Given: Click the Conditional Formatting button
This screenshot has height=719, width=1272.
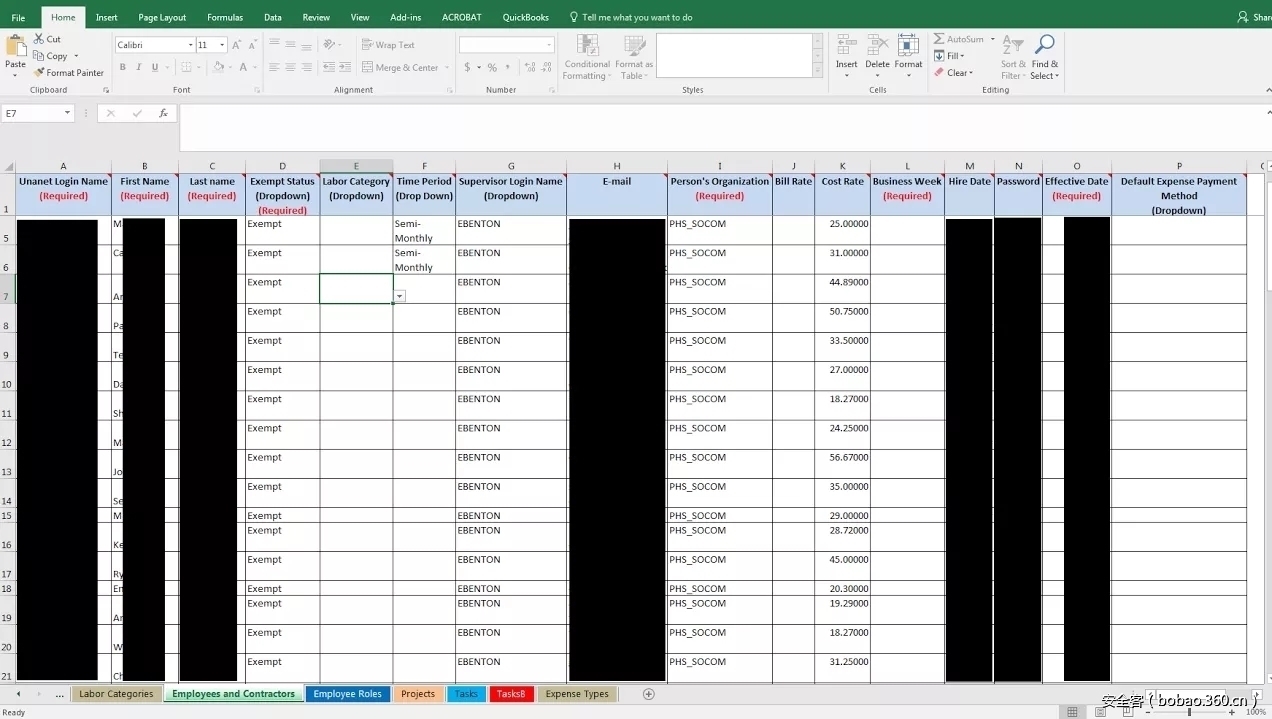Looking at the screenshot, I should [x=586, y=56].
